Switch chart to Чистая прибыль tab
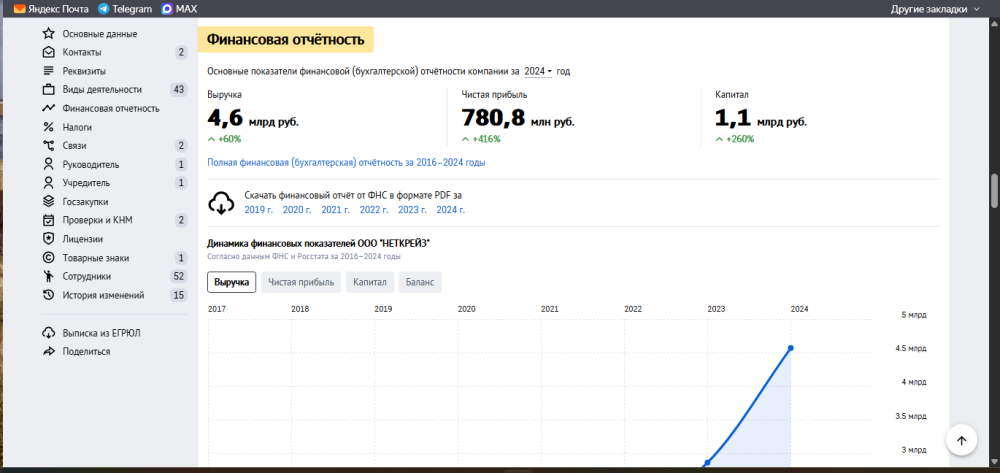The height and width of the screenshot is (473, 1000). 301,283
